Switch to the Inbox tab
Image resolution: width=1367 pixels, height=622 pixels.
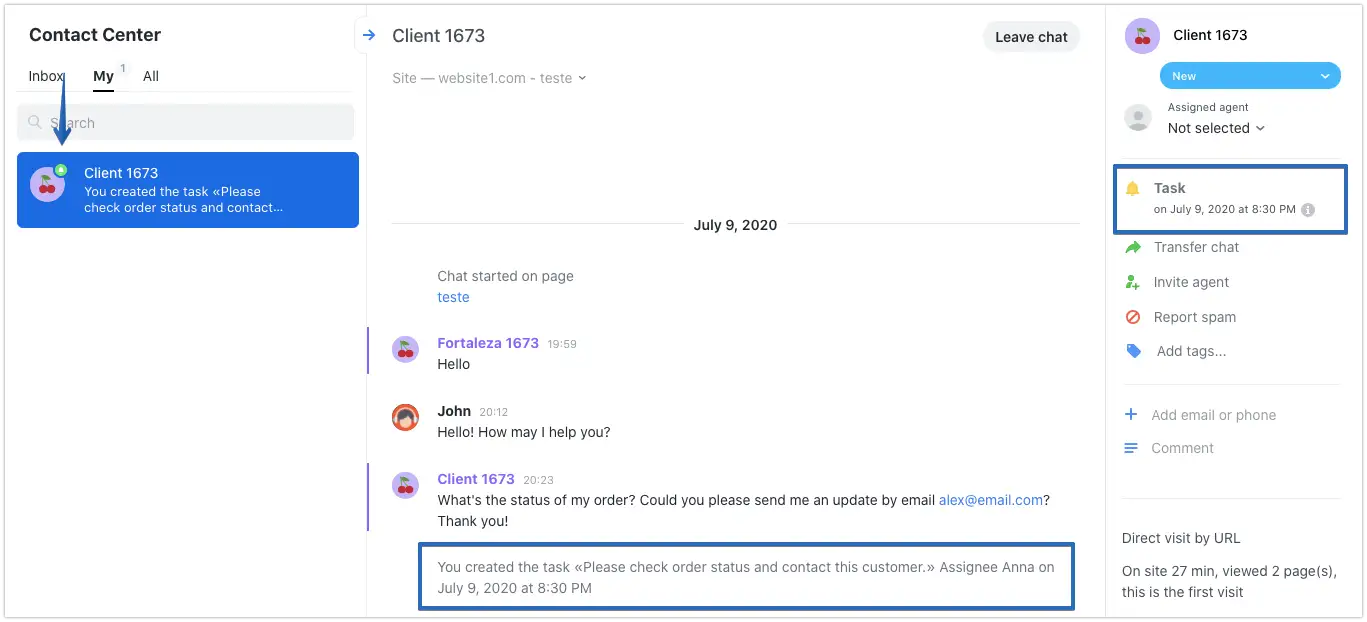pos(46,76)
